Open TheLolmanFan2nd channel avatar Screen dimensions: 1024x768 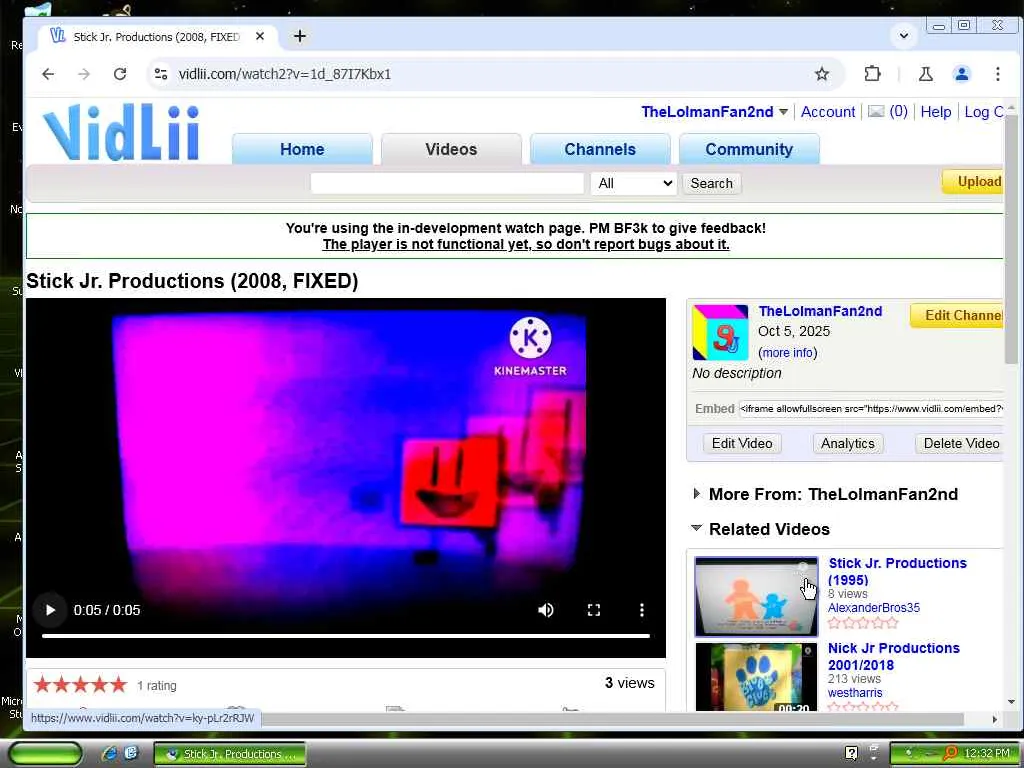pyautogui.click(x=720, y=332)
